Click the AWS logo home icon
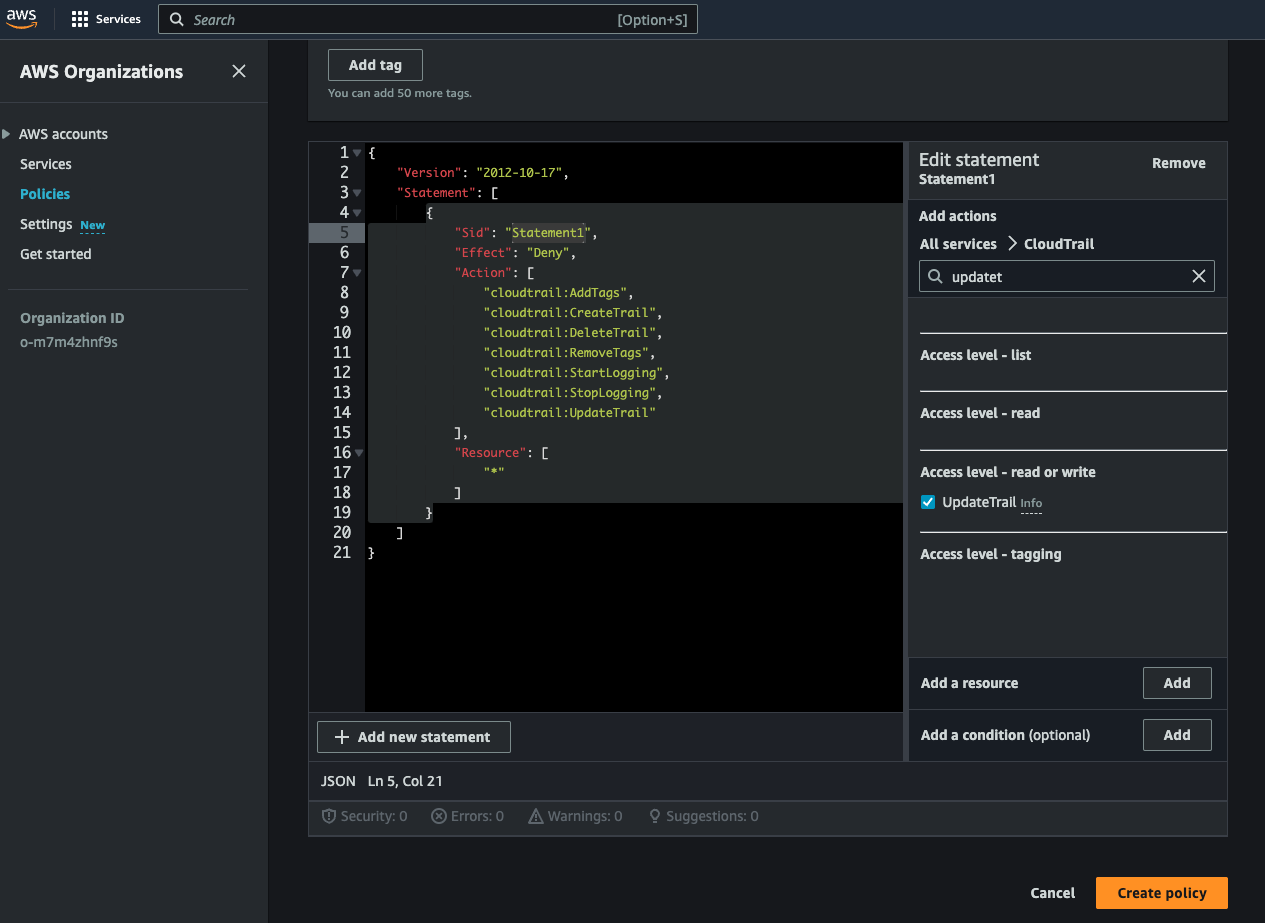 pyautogui.click(x=22, y=19)
